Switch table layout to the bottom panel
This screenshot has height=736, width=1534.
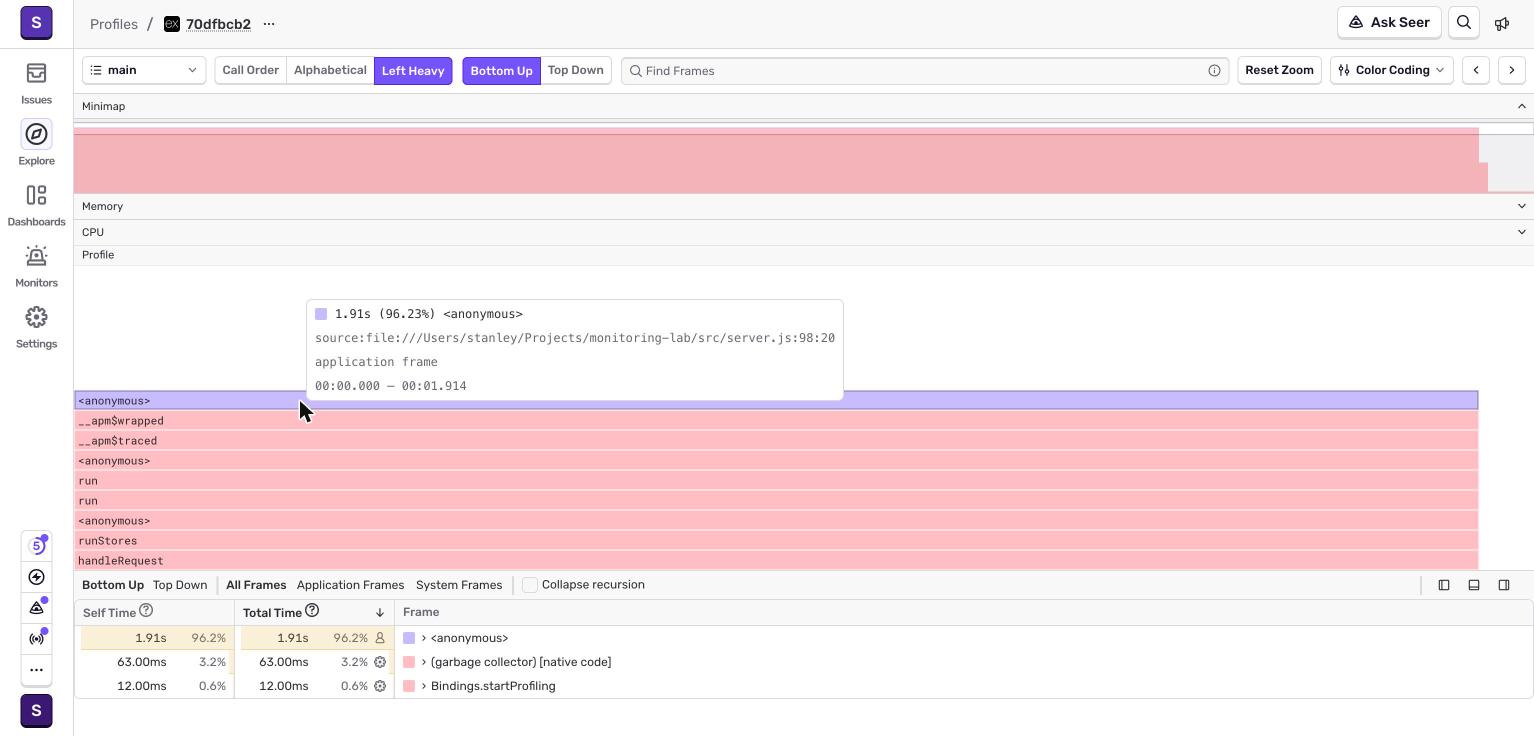click(x=1474, y=585)
